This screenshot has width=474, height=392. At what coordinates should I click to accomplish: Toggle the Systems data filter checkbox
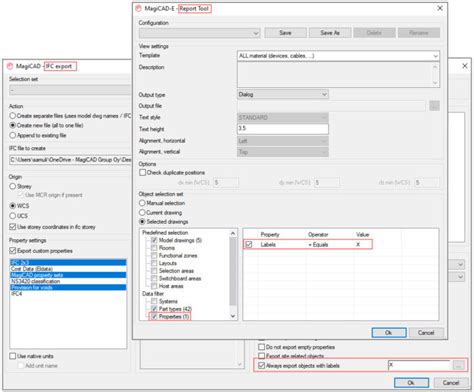[154, 301]
